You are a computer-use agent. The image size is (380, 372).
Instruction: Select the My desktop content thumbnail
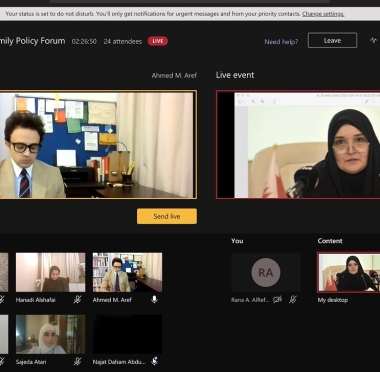(349, 272)
